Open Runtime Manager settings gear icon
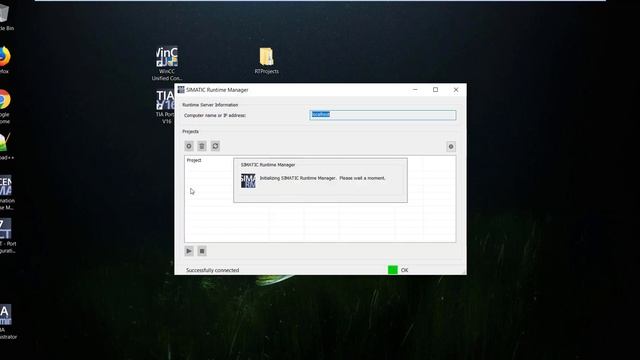Viewport: 640px width, 360px height. (x=451, y=147)
